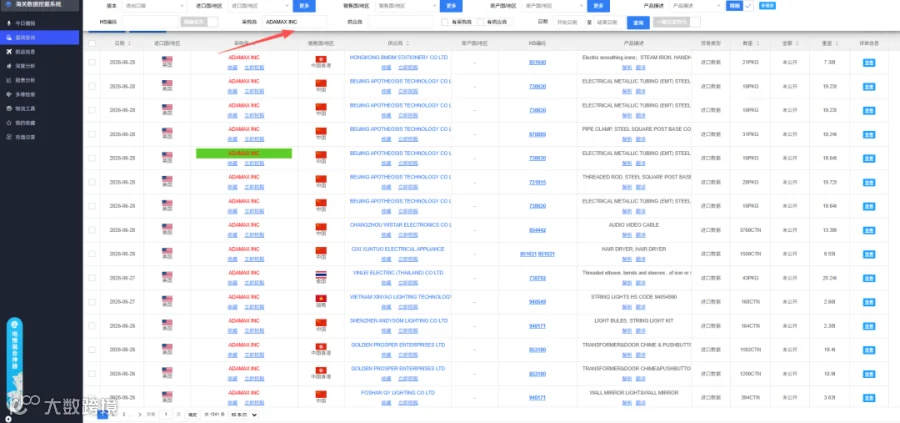Click the blue More button after import country dropdown

click(x=305, y=6)
